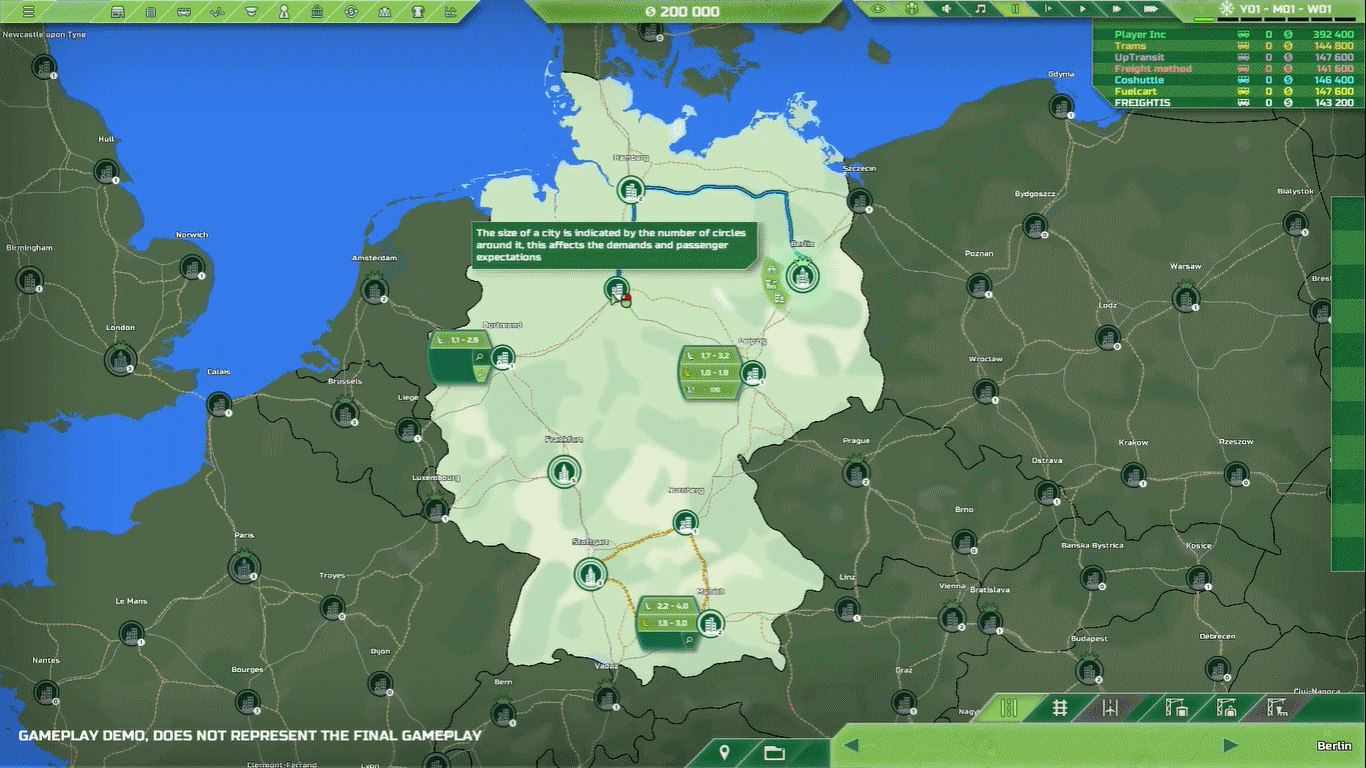The height and width of the screenshot is (768, 1366).
Task: Toggle the eye view overlay
Action: tap(878, 8)
